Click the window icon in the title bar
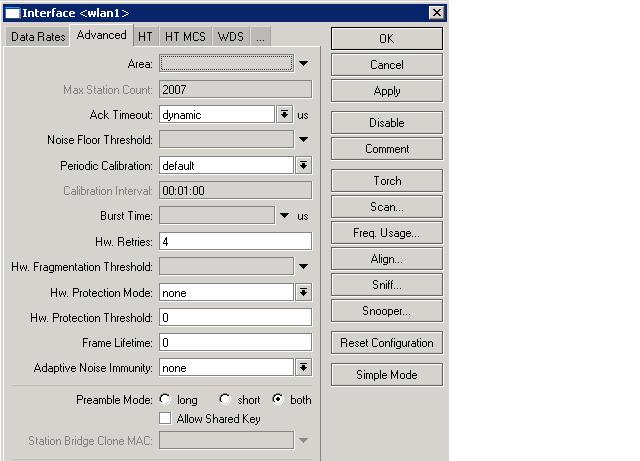 coord(12,13)
